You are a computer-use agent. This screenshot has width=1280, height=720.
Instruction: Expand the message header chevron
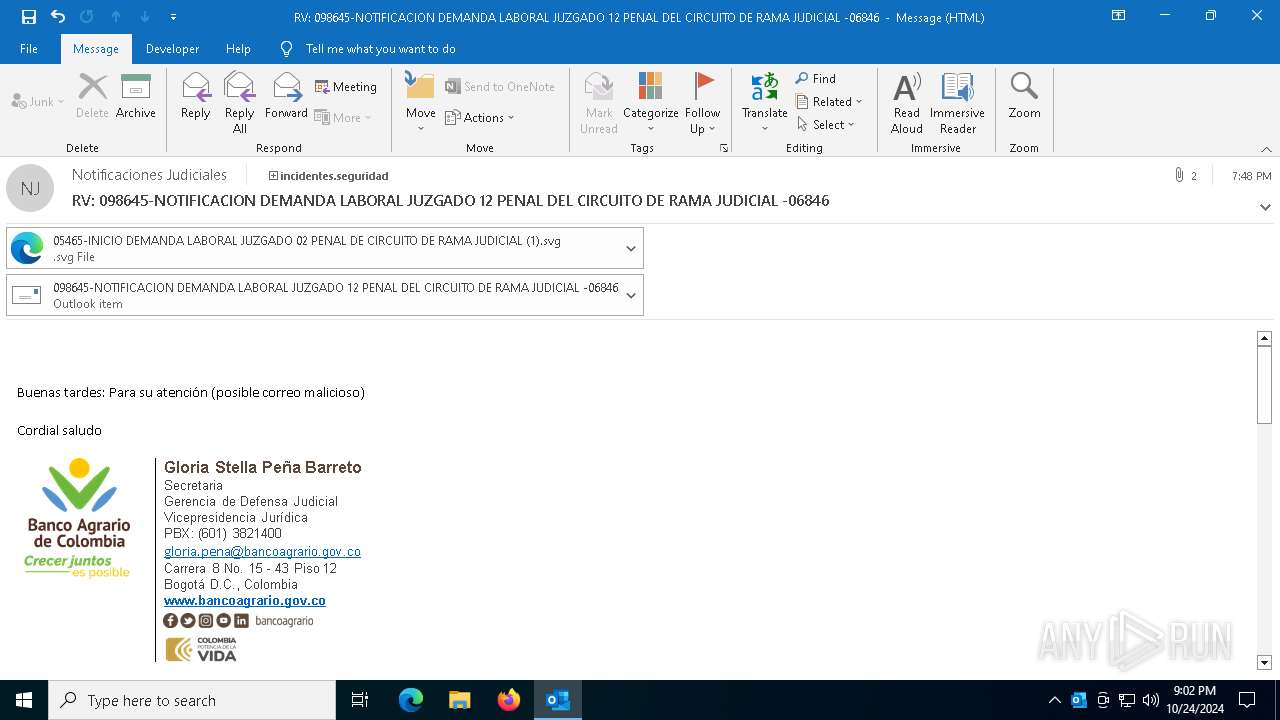[1265, 207]
